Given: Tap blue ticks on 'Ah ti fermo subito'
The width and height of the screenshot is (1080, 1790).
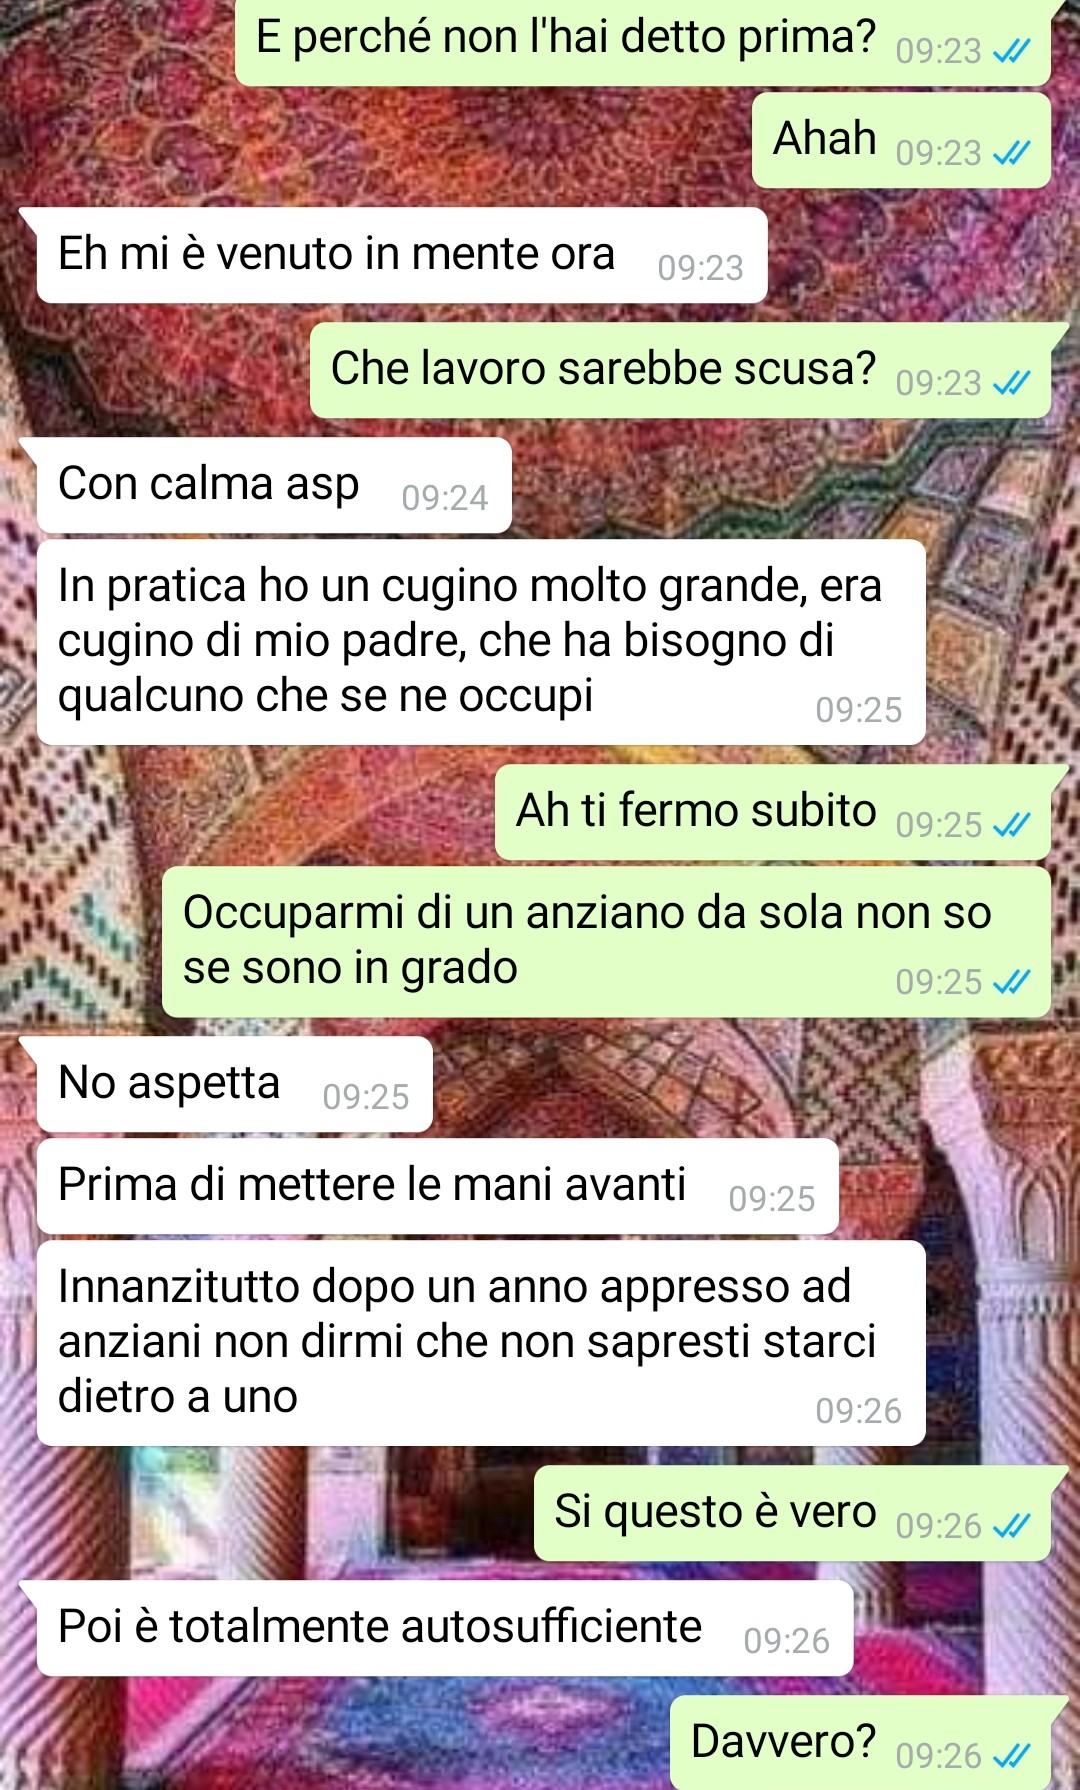Looking at the screenshot, I should pyautogui.click(x=1011, y=825).
